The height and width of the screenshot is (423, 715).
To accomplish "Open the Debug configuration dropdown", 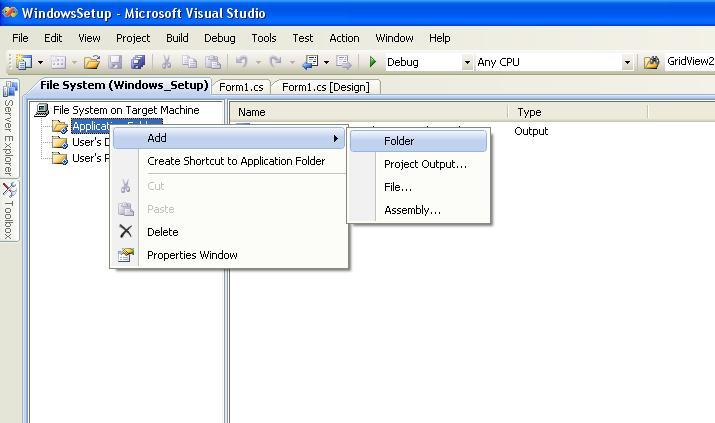I will [467, 62].
